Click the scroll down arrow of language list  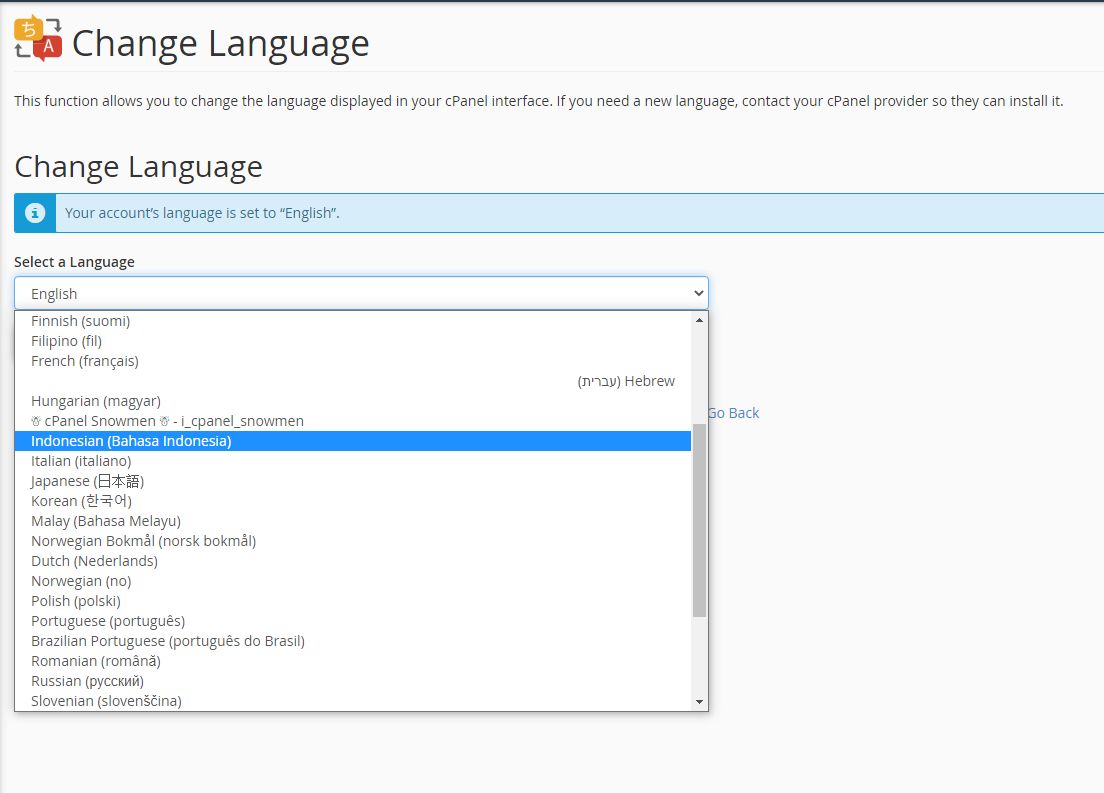[x=699, y=701]
